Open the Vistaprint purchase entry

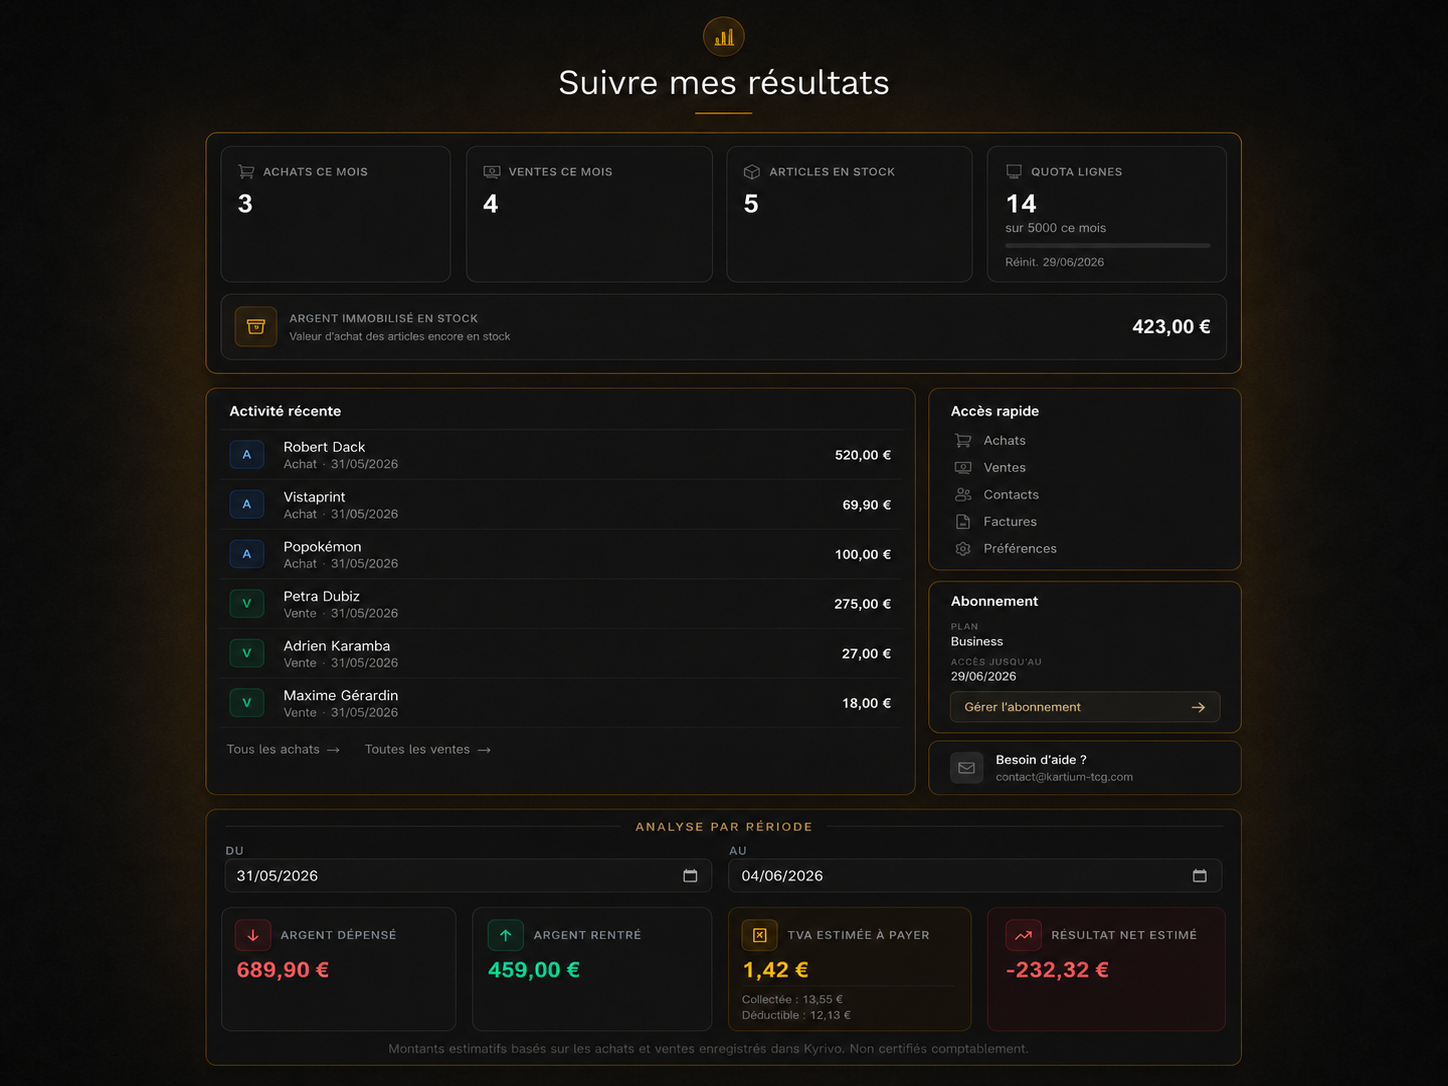click(560, 504)
